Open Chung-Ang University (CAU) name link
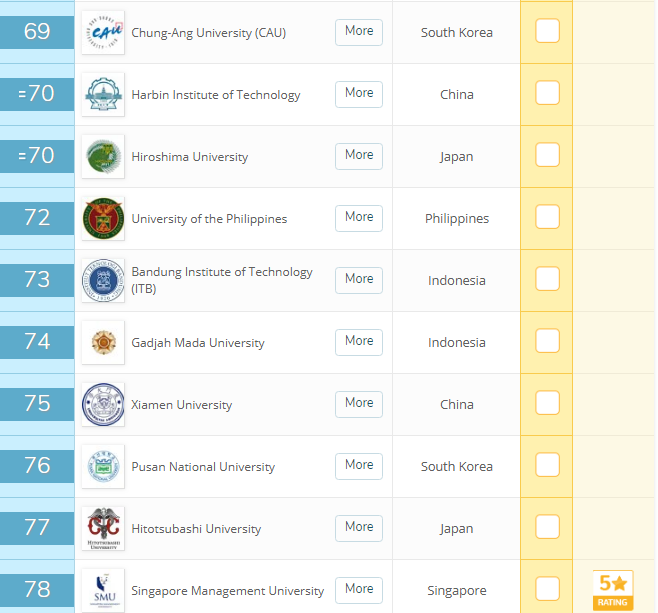Image resolution: width=658 pixels, height=613 pixels. tap(209, 33)
